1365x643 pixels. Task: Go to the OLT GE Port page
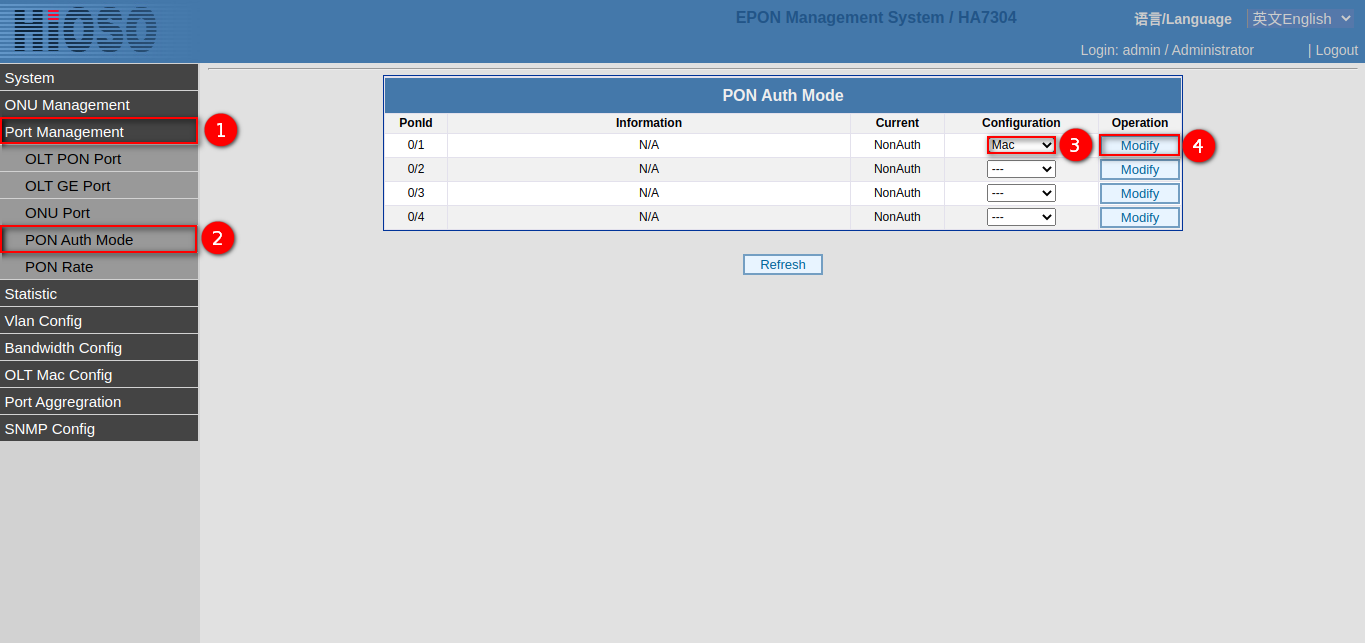(98, 186)
